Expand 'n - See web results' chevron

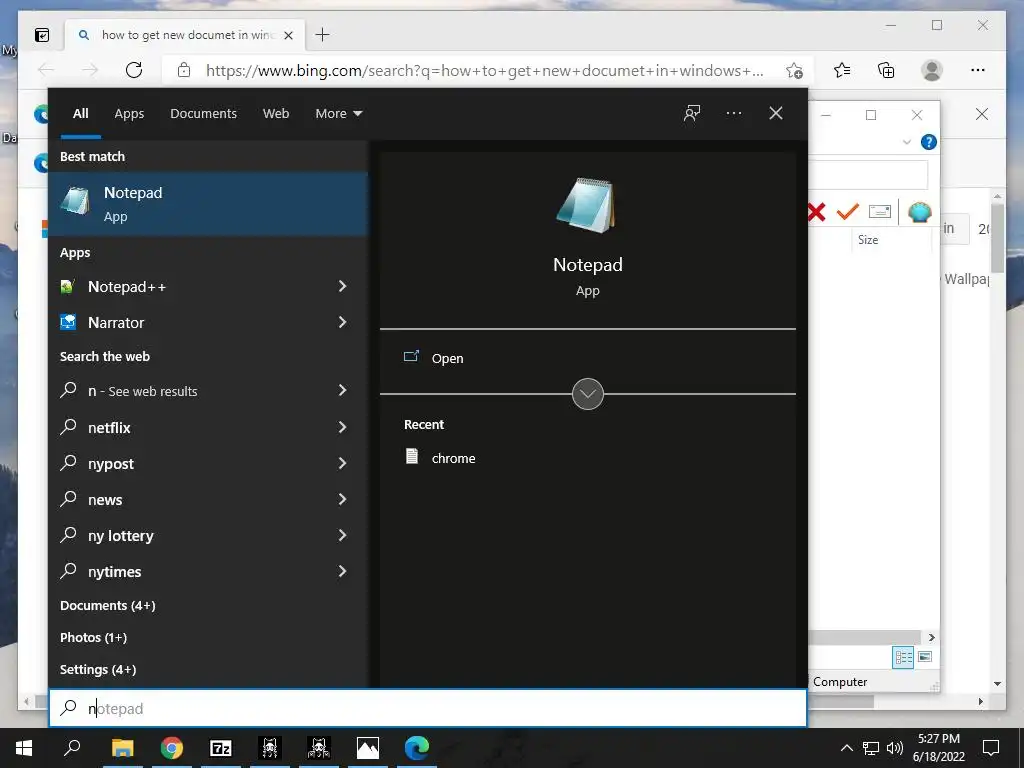click(342, 391)
